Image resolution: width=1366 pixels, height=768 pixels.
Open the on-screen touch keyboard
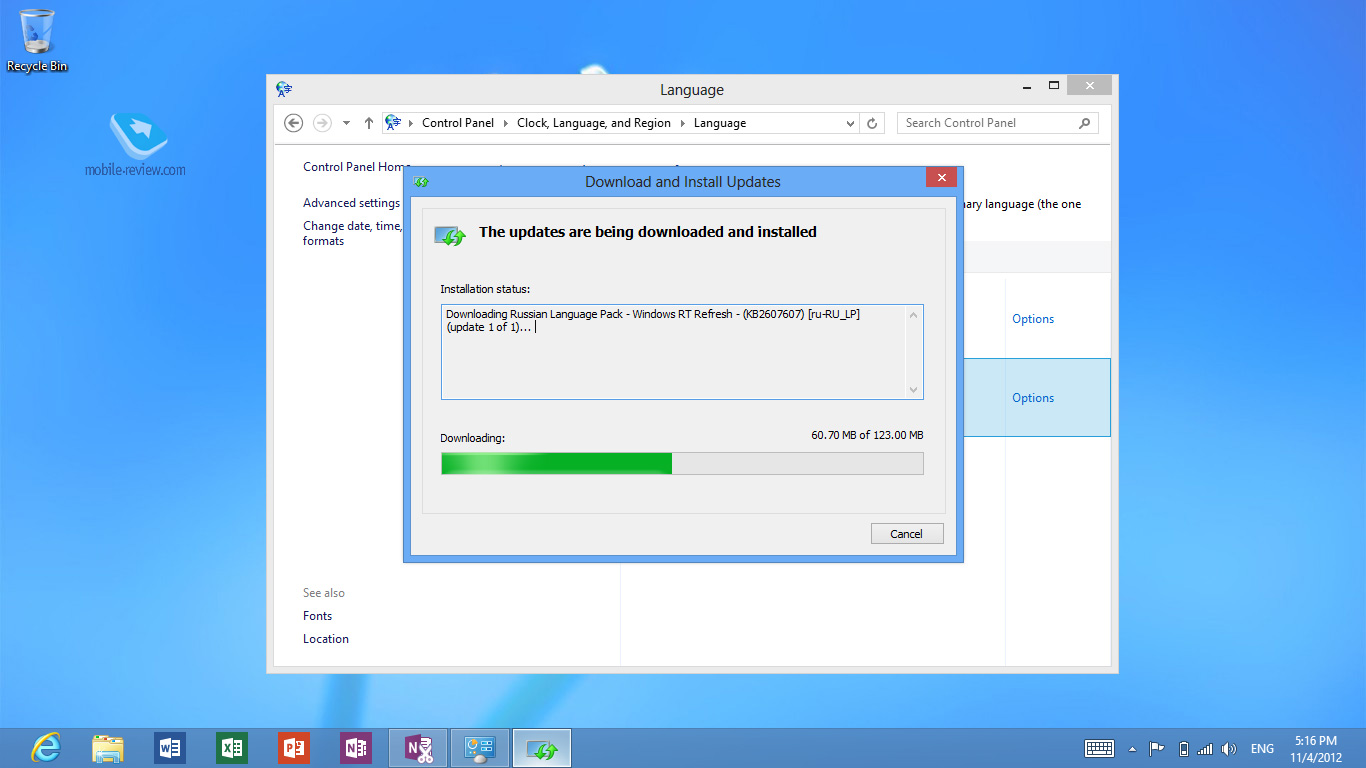tap(1099, 748)
